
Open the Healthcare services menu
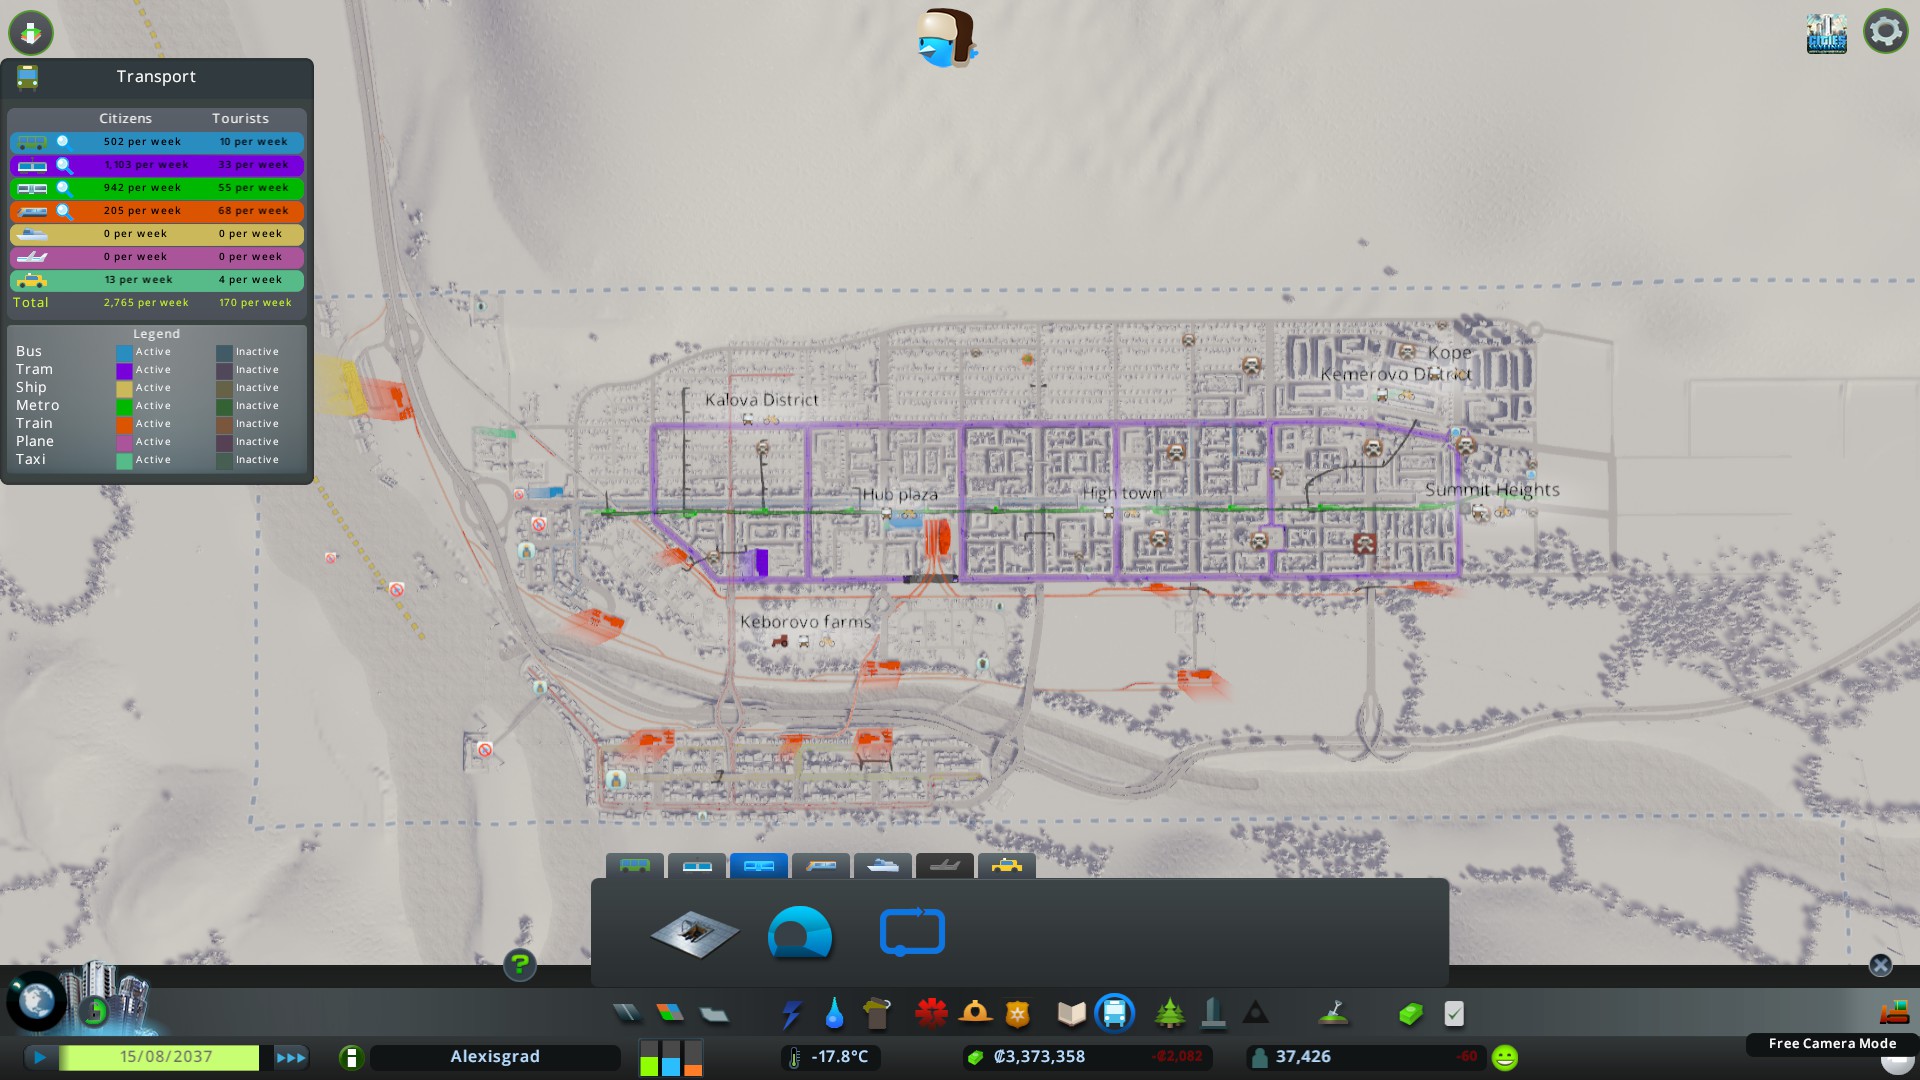931,1014
